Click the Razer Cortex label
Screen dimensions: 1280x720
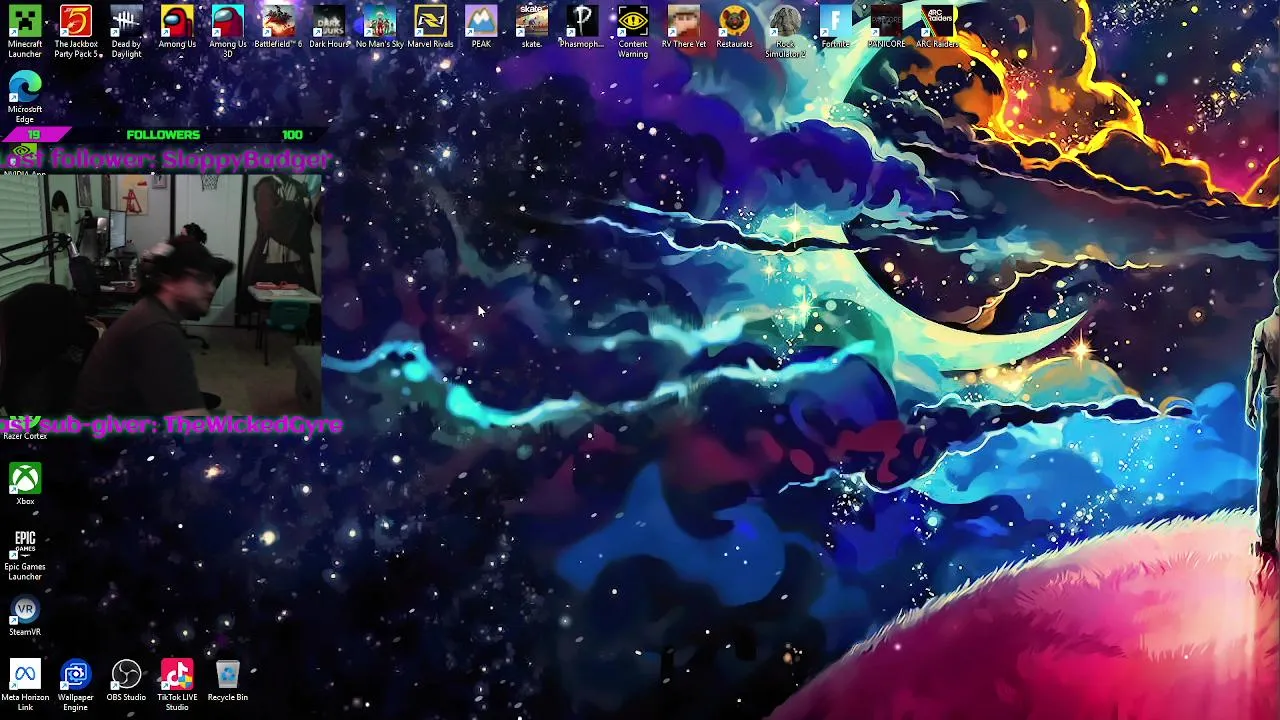click(25, 436)
